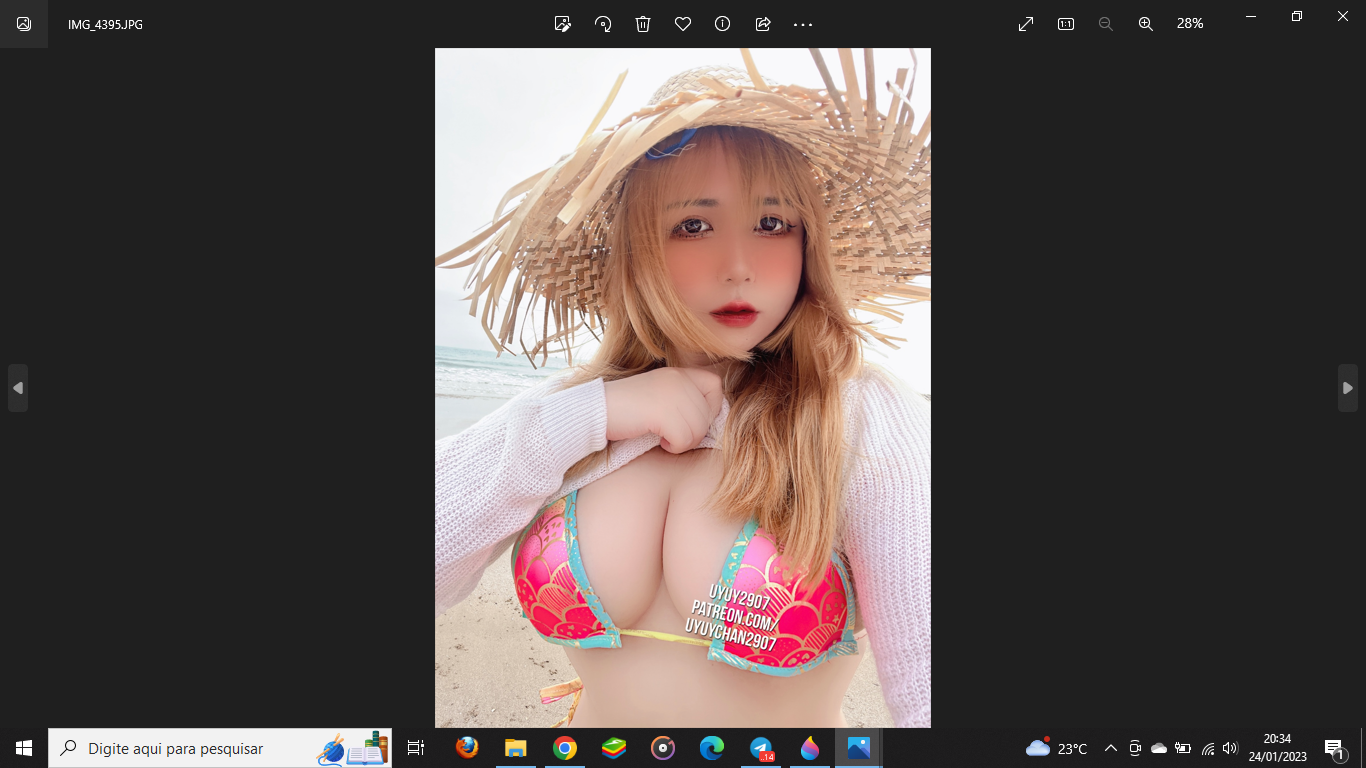Open the Share icon

pos(763,24)
